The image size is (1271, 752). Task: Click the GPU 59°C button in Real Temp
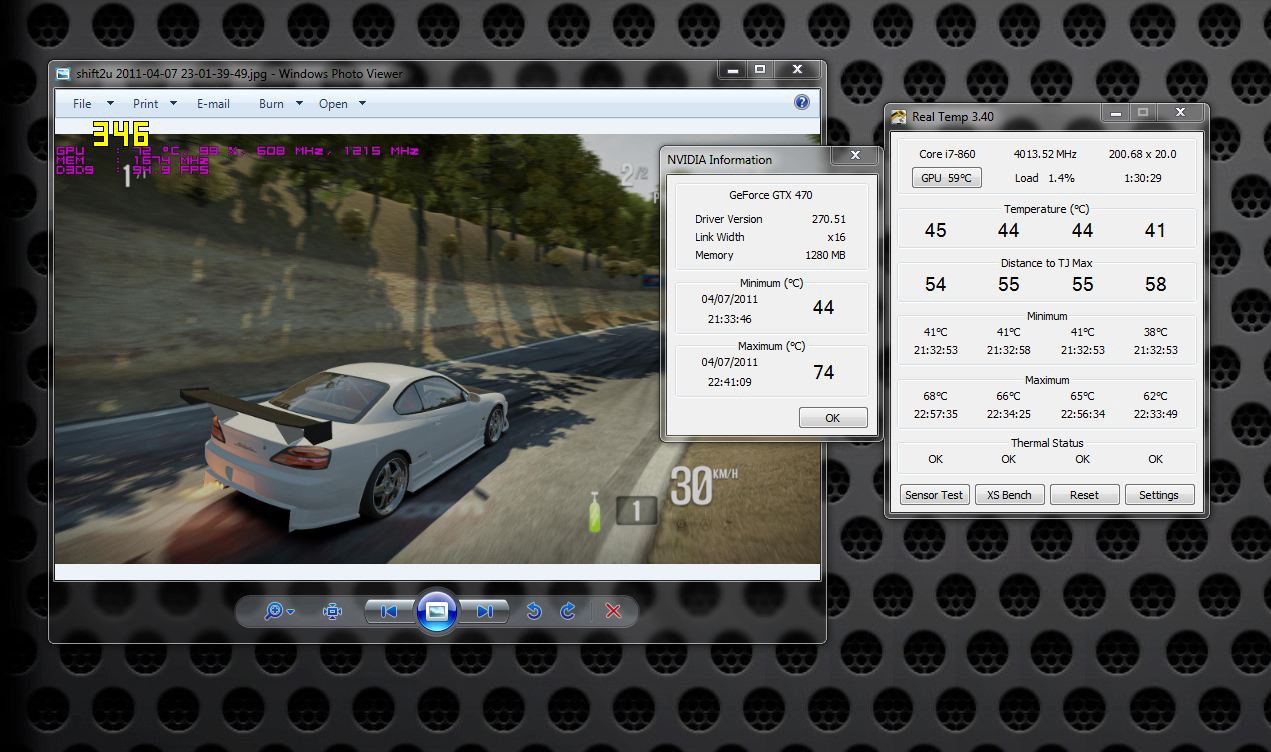(x=947, y=177)
